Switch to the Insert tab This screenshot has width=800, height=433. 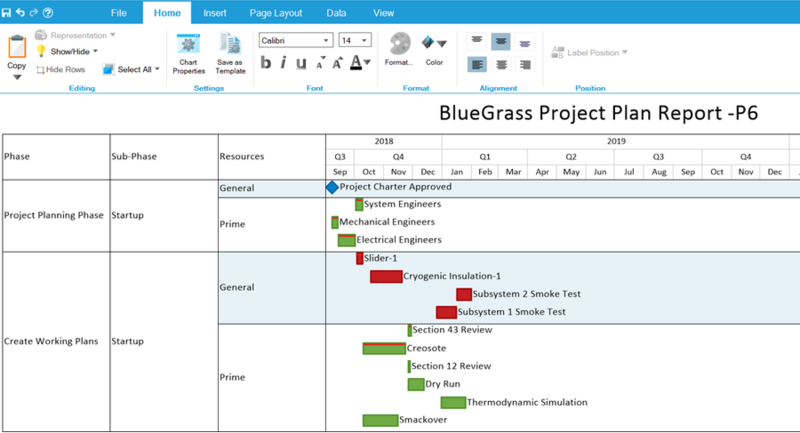click(x=215, y=13)
